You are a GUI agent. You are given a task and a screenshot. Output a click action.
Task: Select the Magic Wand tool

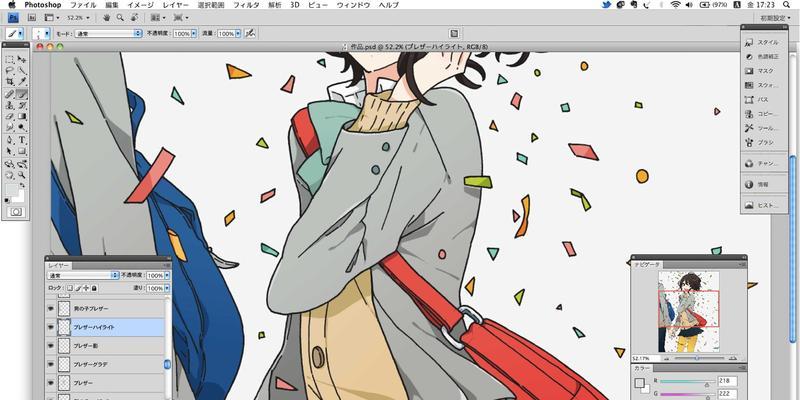pos(21,70)
